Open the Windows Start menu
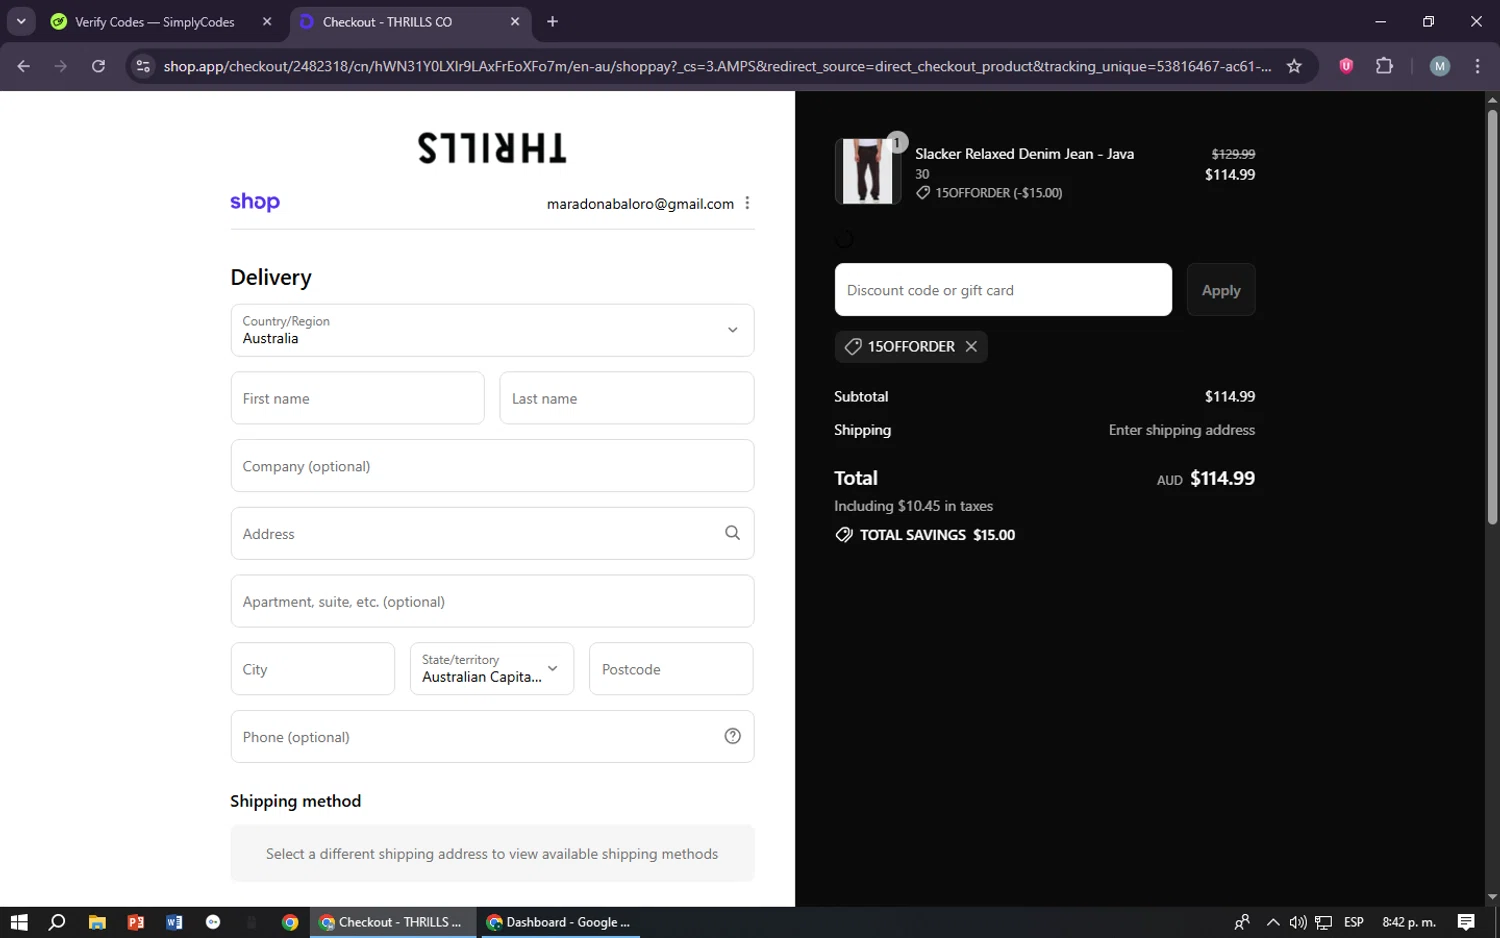 pyautogui.click(x=19, y=922)
